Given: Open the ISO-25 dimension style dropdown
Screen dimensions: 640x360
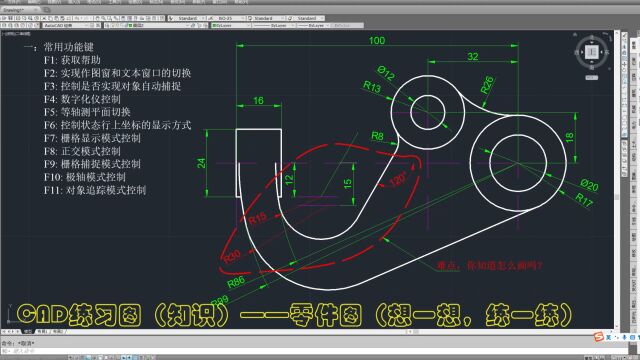Looking at the screenshot, I should 229,18.
